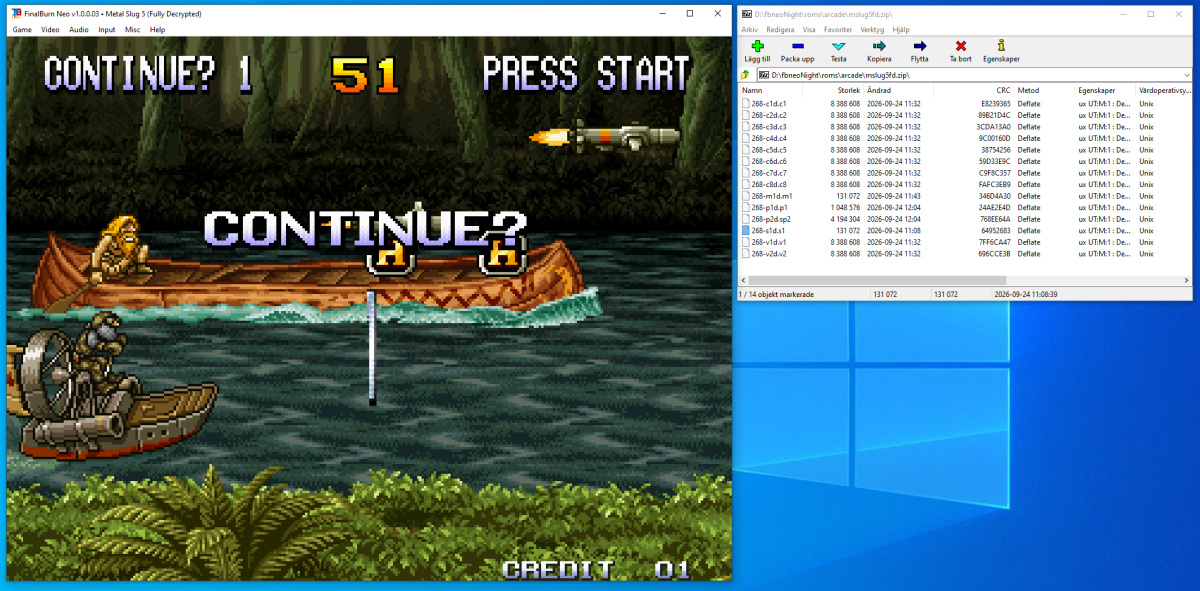This screenshot has height=591, width=1200.
Task: Run the Testa archive test tool
Action: [838, 46]
